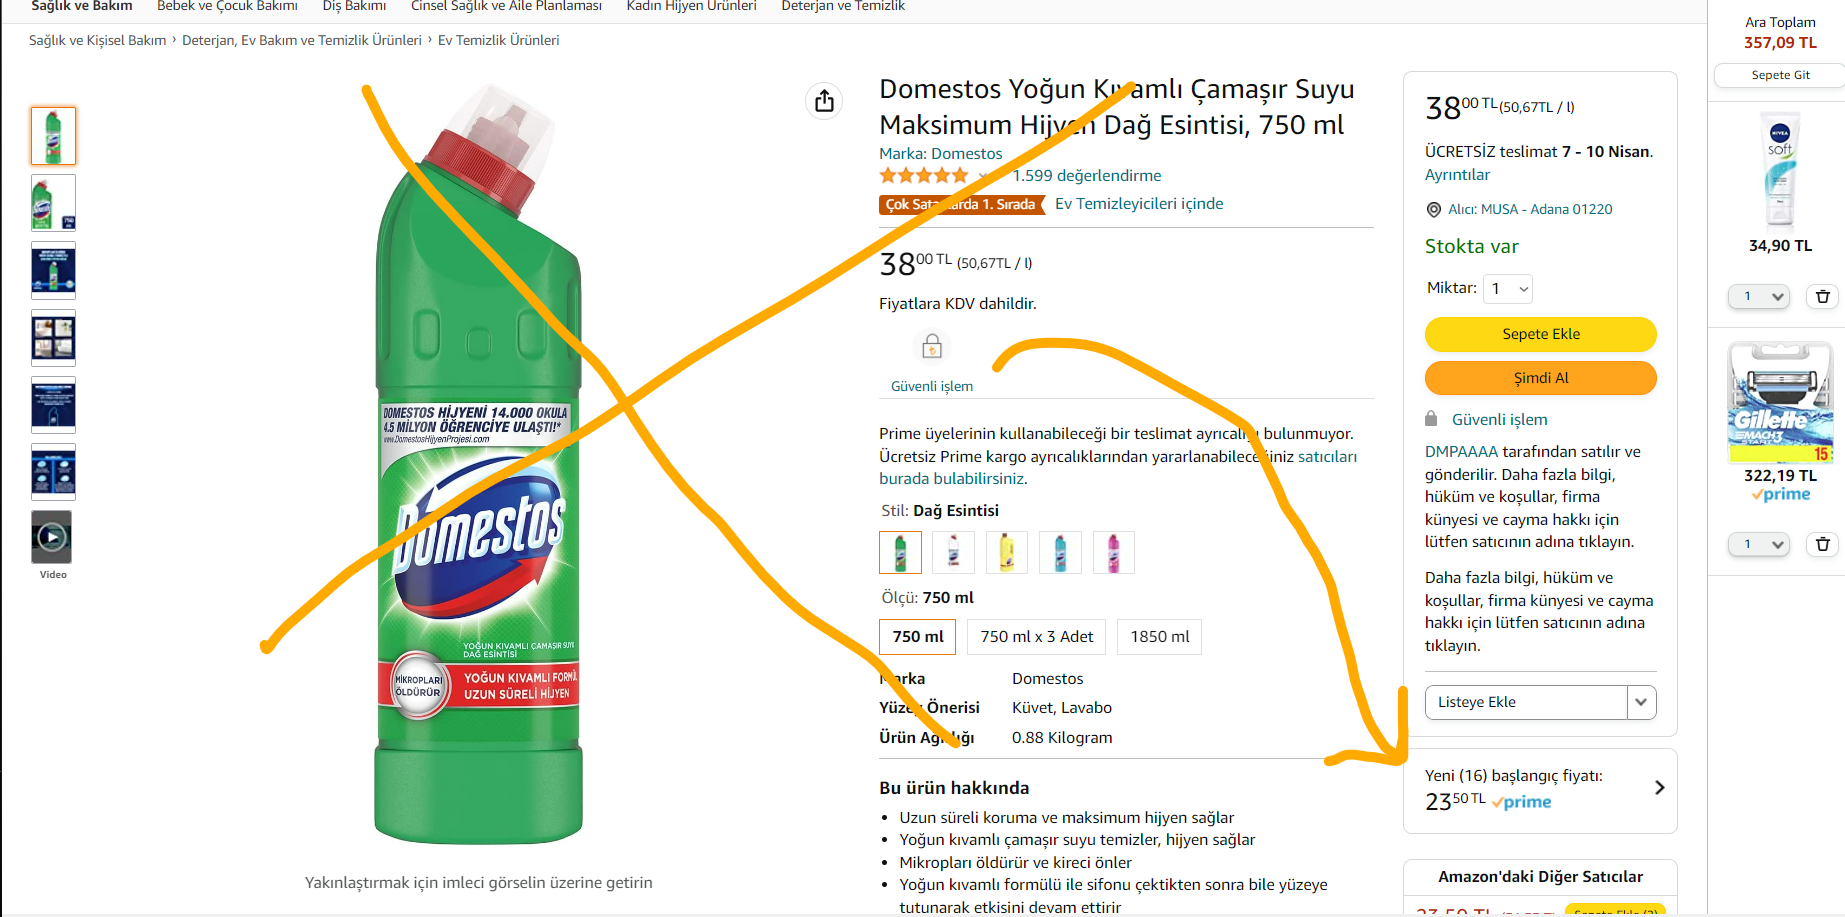
Task: Open the secure transaction lock icon under the price
Action: tap(932, 347)
